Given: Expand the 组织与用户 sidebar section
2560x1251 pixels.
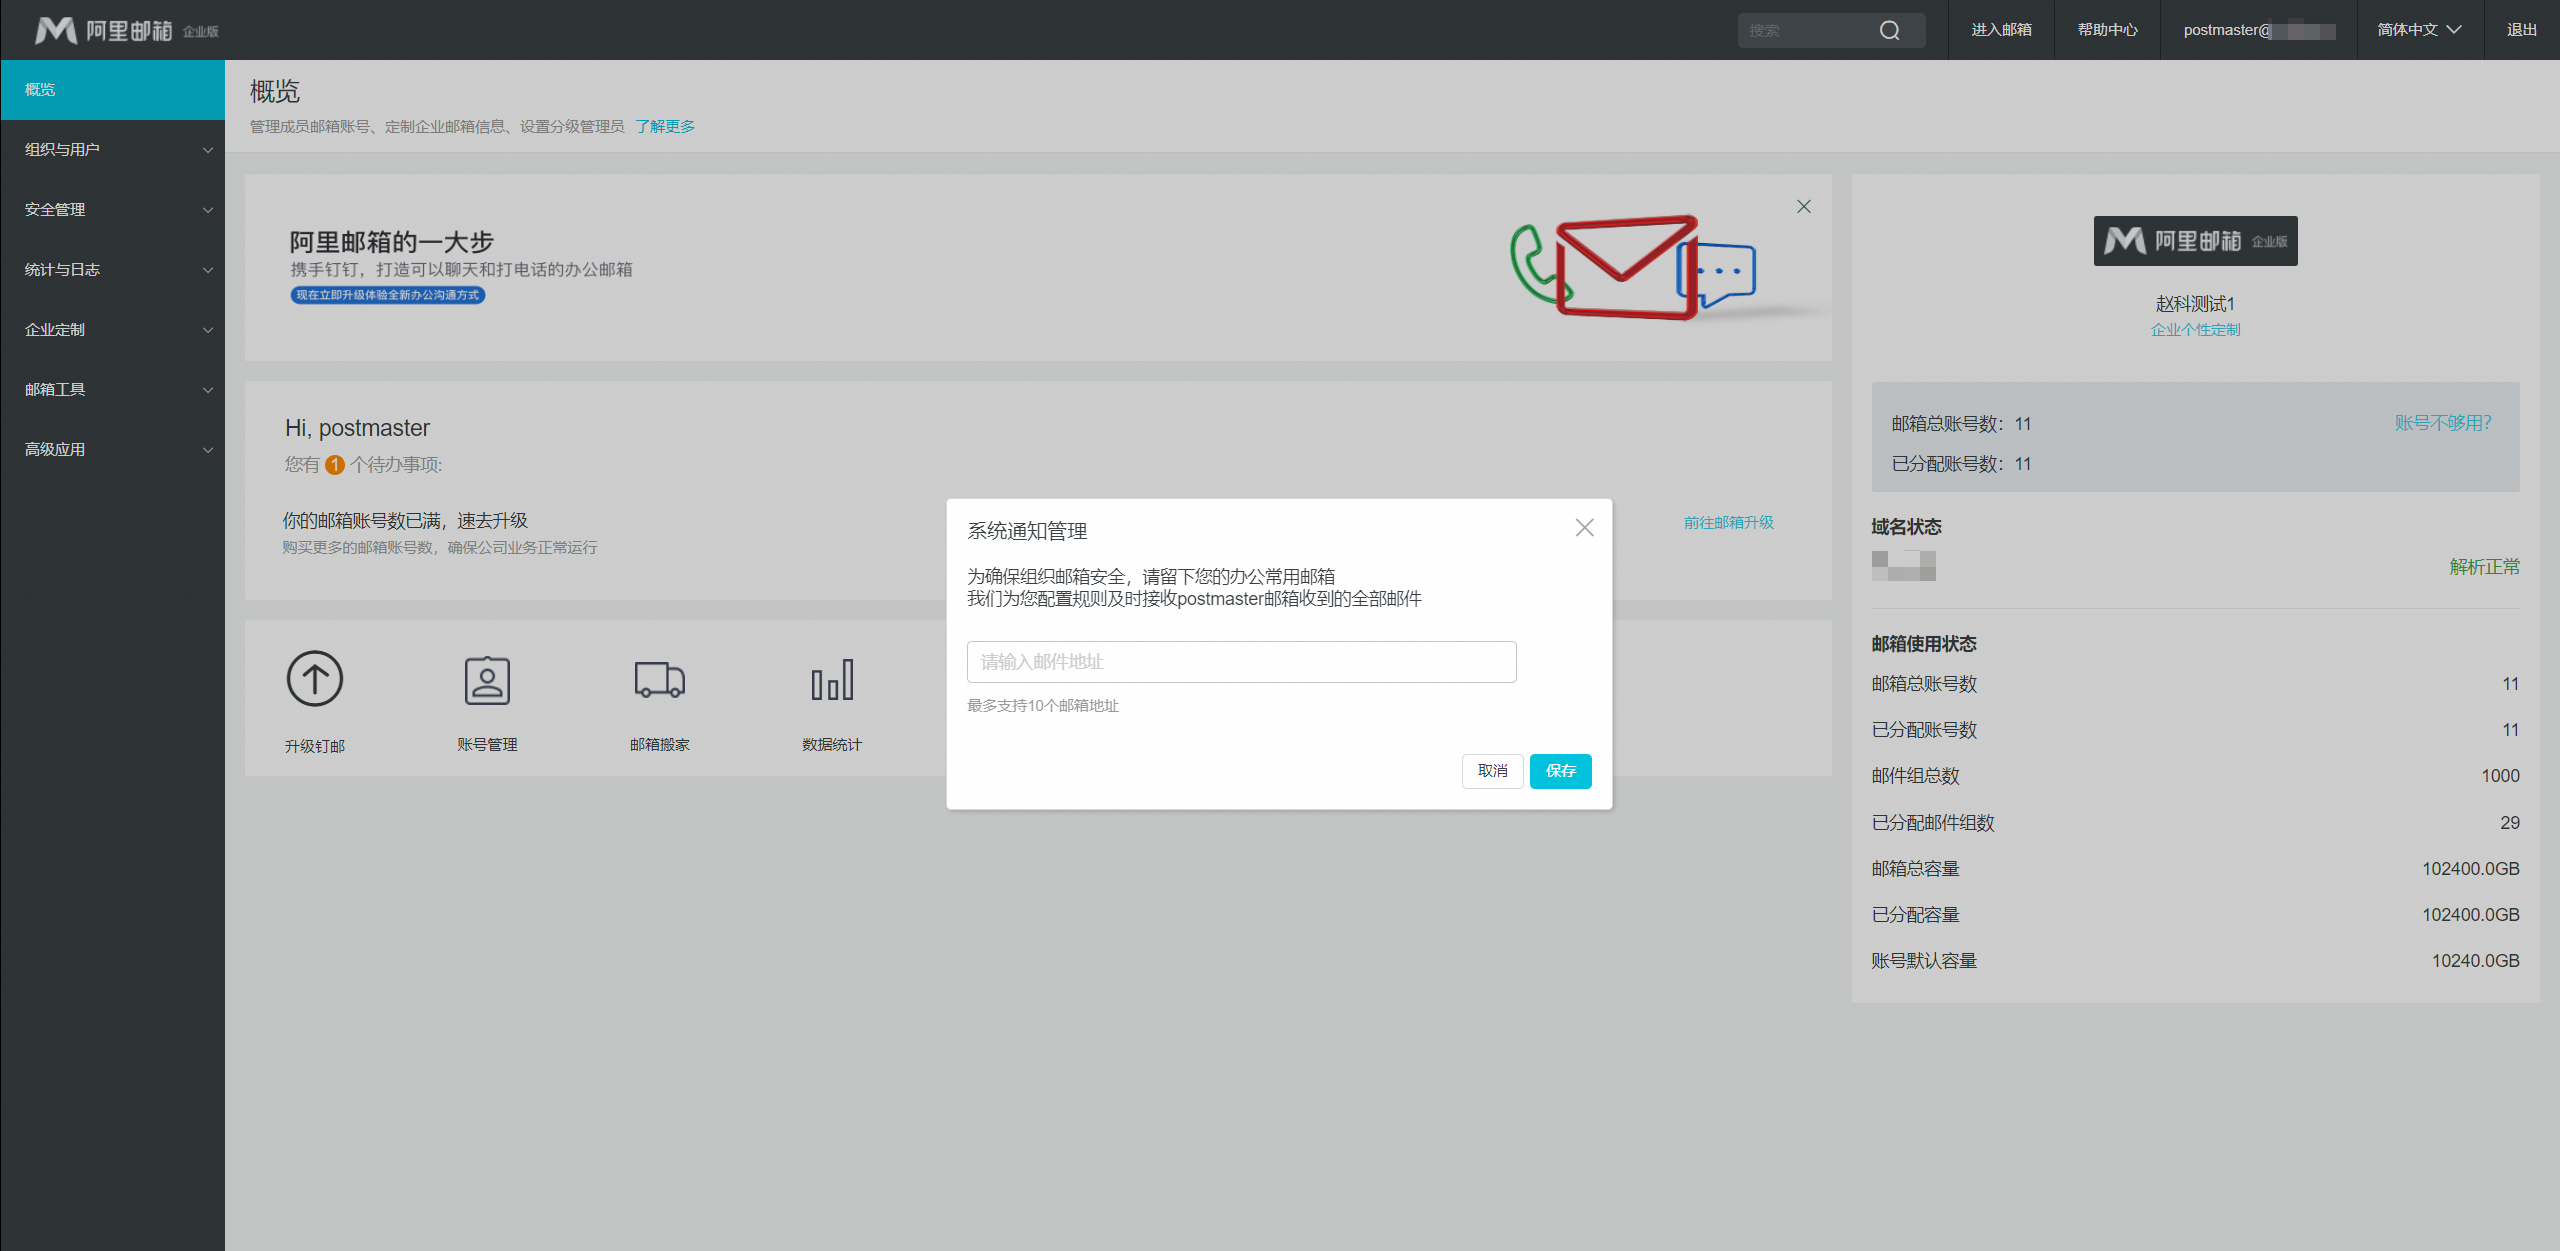Looking at the screenshot, I should click(112, 150).
